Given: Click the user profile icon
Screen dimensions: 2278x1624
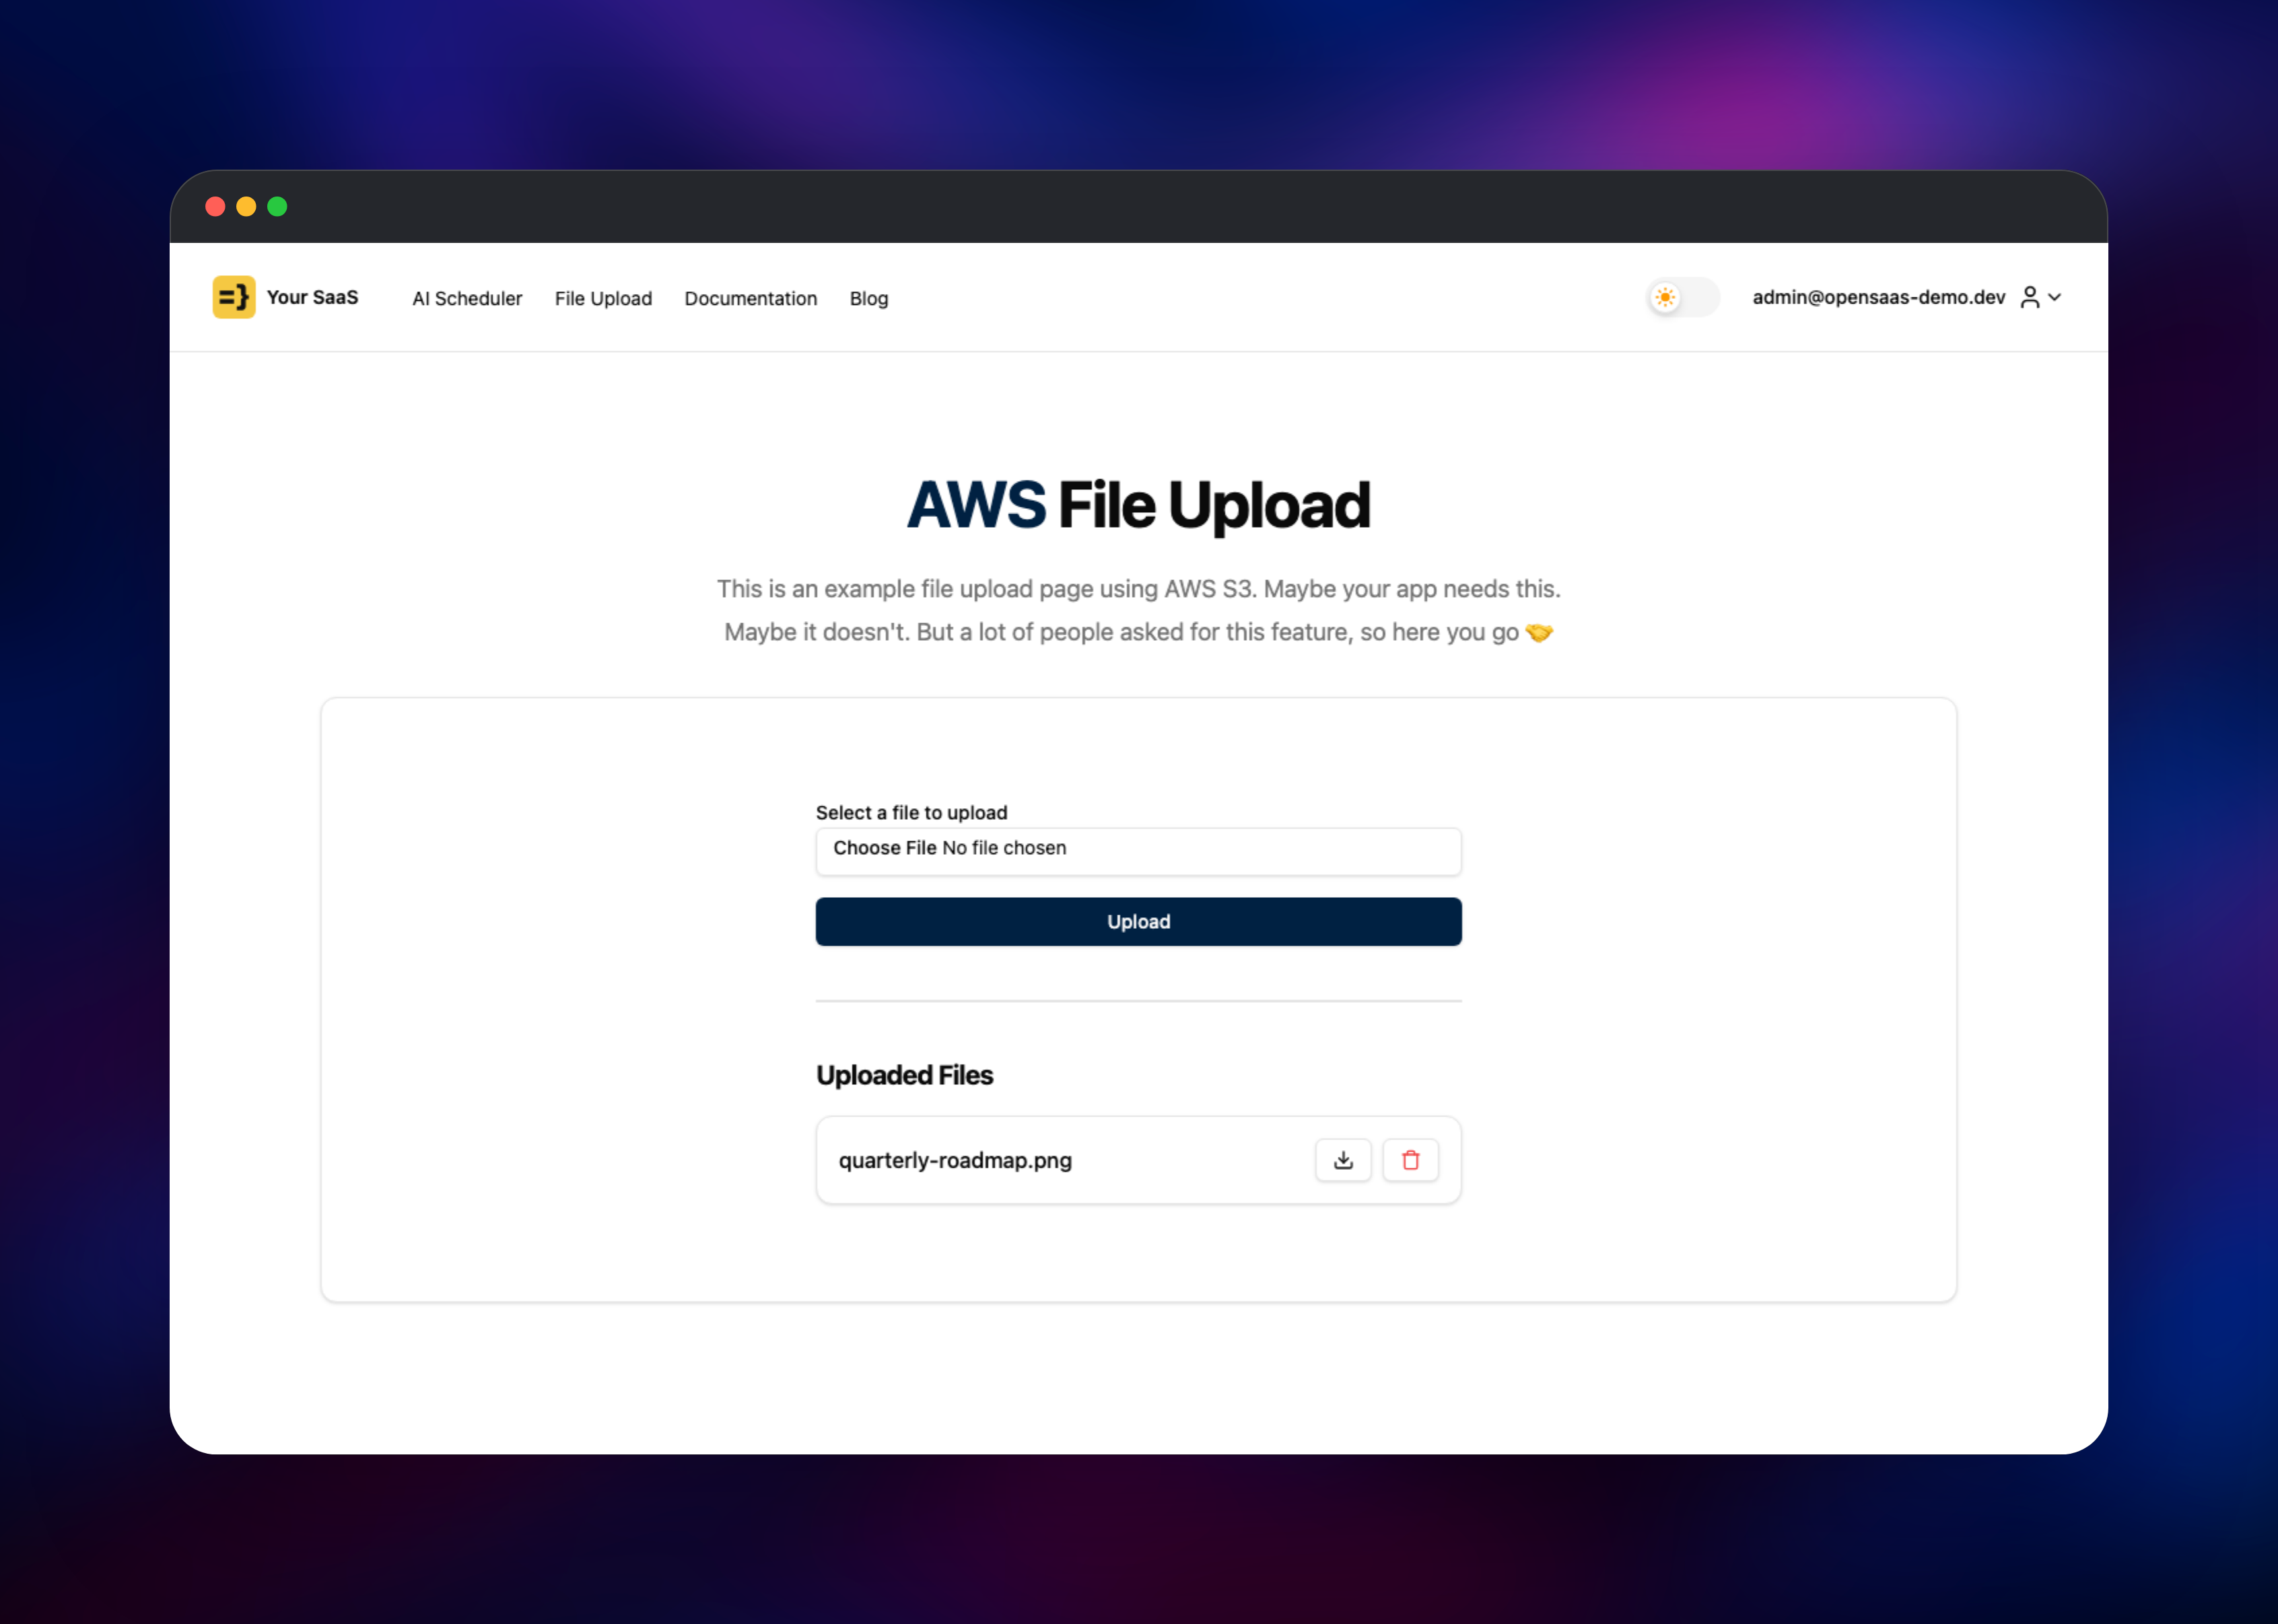Looking at the screenshot, I should click(x=2029, y=297).
